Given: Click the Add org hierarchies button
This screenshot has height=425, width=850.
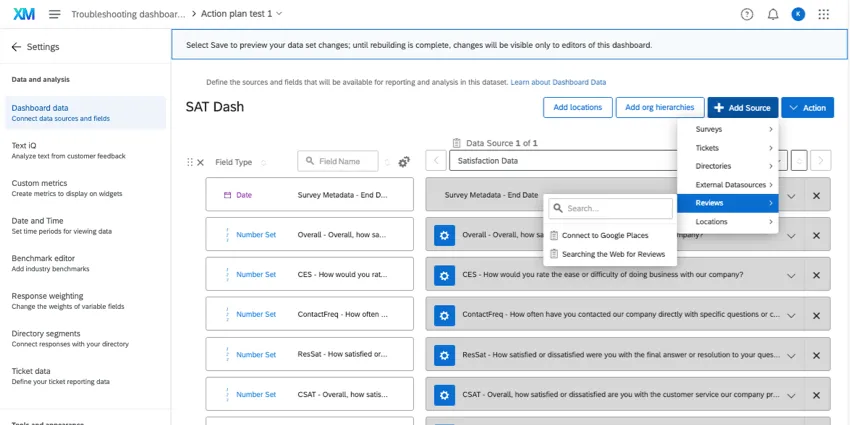Looking at the screenshot, I should (659, 108).
